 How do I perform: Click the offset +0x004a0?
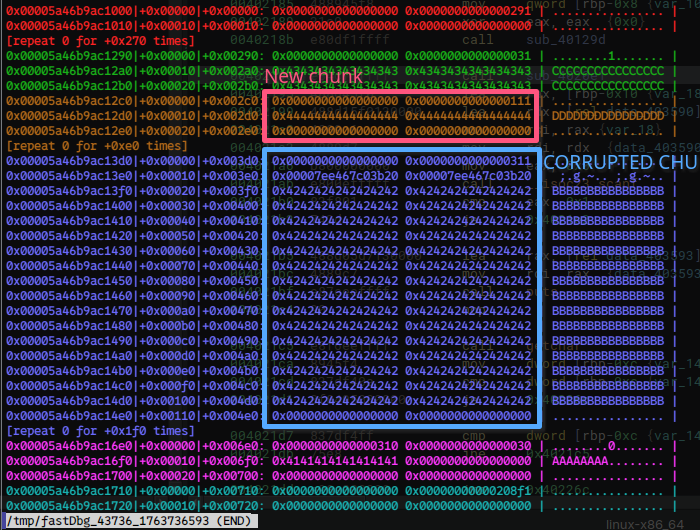point(231,356)
